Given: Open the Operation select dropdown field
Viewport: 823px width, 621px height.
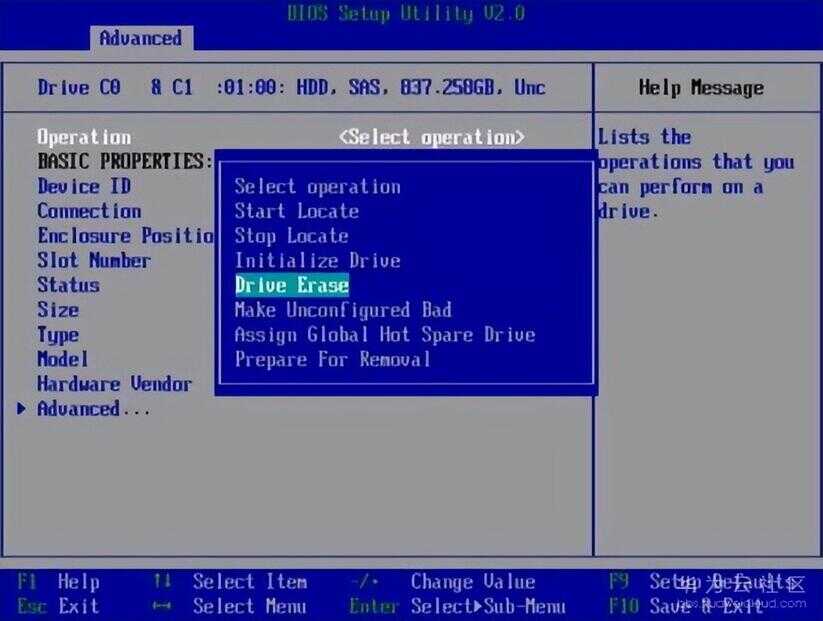Looking at the screenshot, I should pyautogui.click(x=431, y=137).
